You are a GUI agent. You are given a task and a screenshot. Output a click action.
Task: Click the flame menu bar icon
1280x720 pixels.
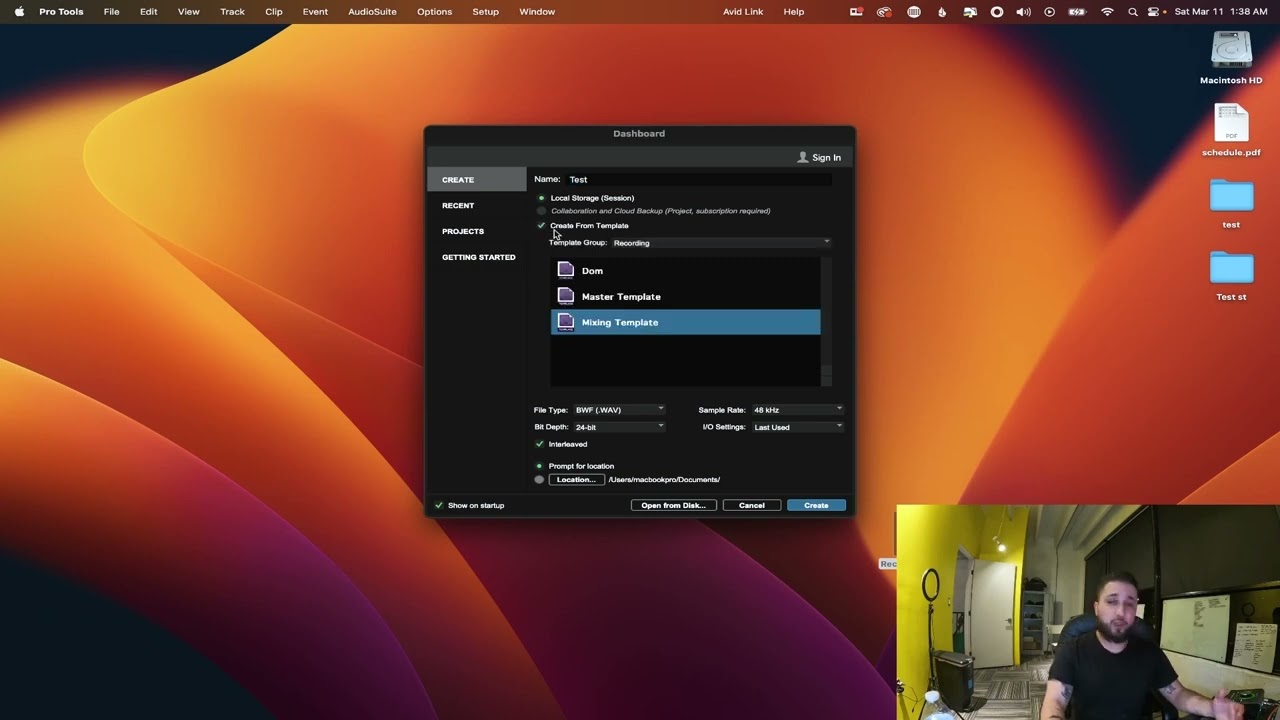click(942, 12)
